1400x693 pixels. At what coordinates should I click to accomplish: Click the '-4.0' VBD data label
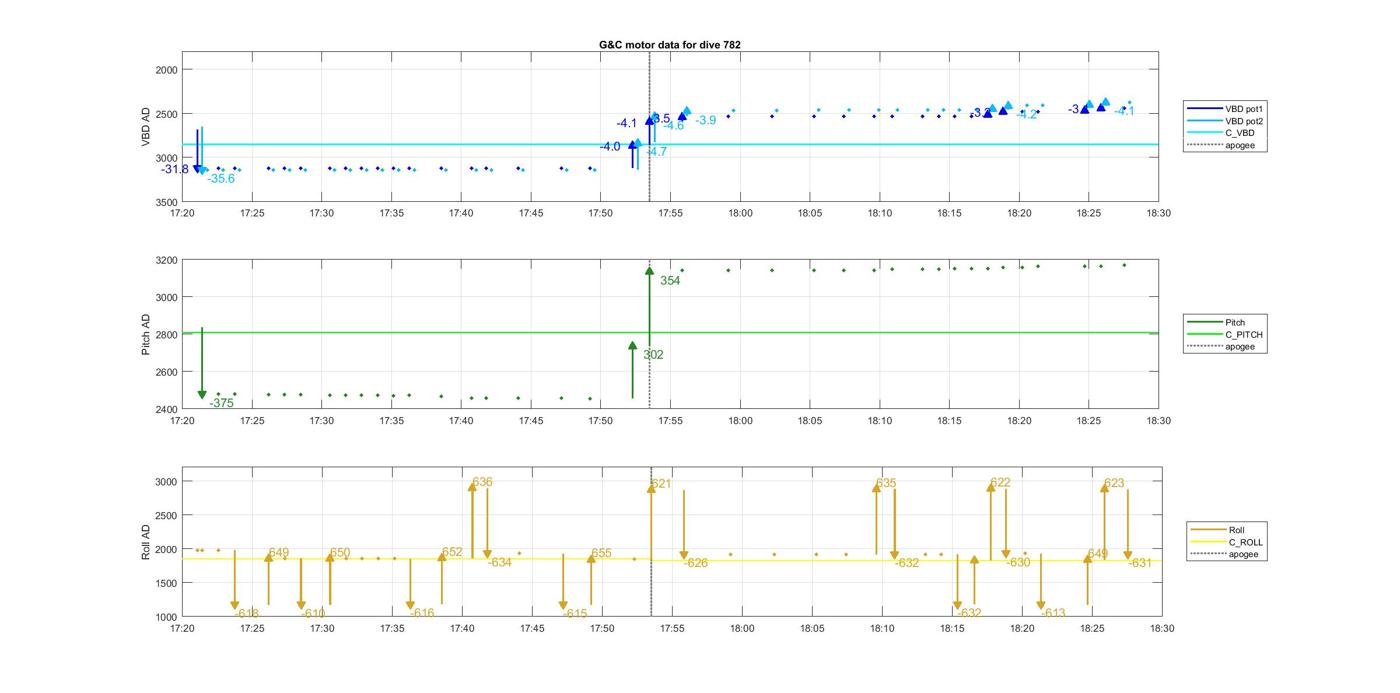click(x=610, y=147)
